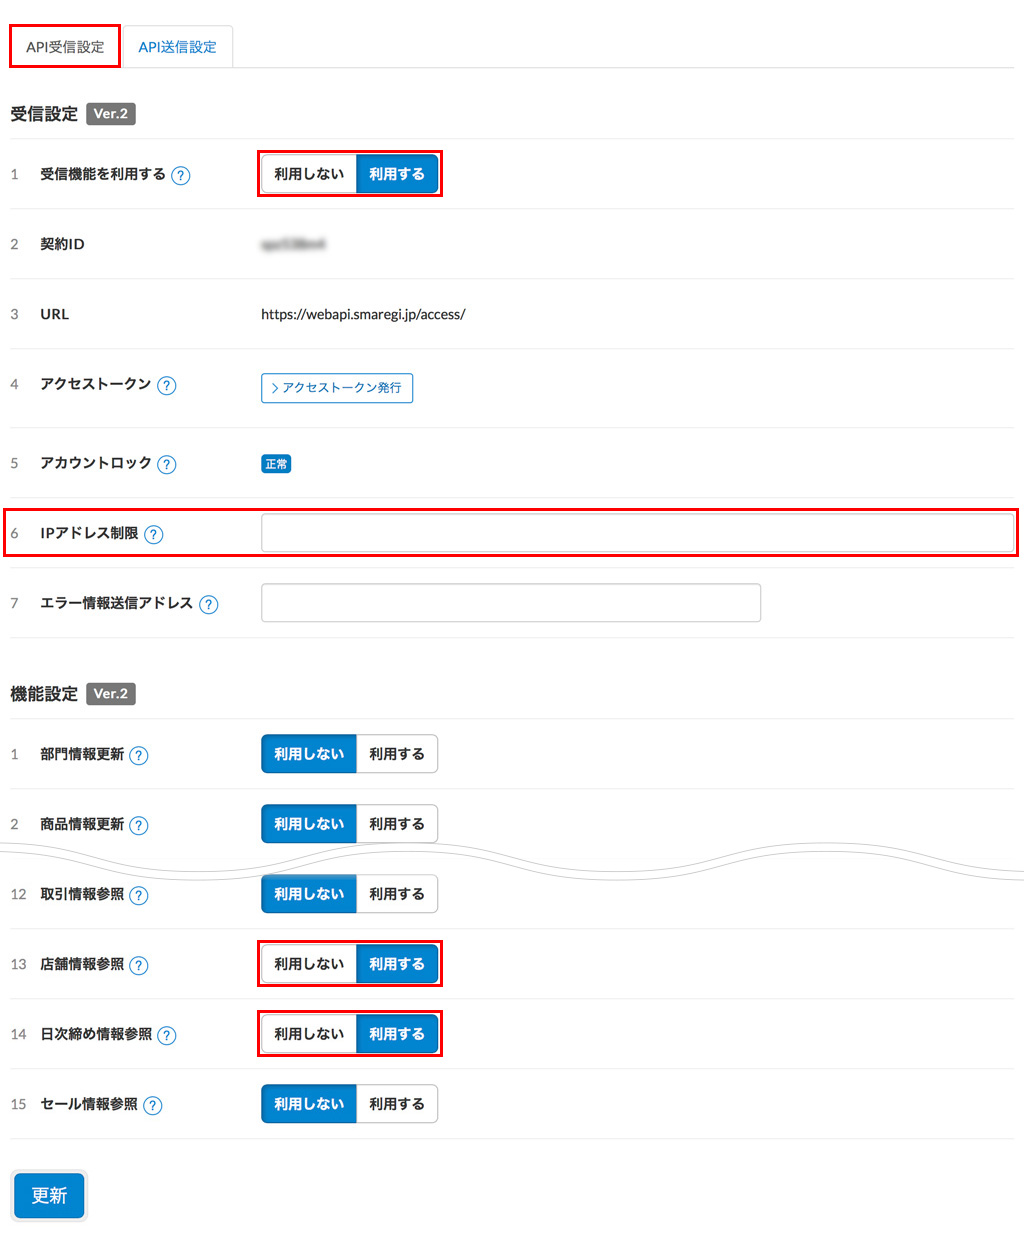Enable 部門情報更新 with 利用する
Viewport: 1024px width, 1245px height.
point(397,754)
